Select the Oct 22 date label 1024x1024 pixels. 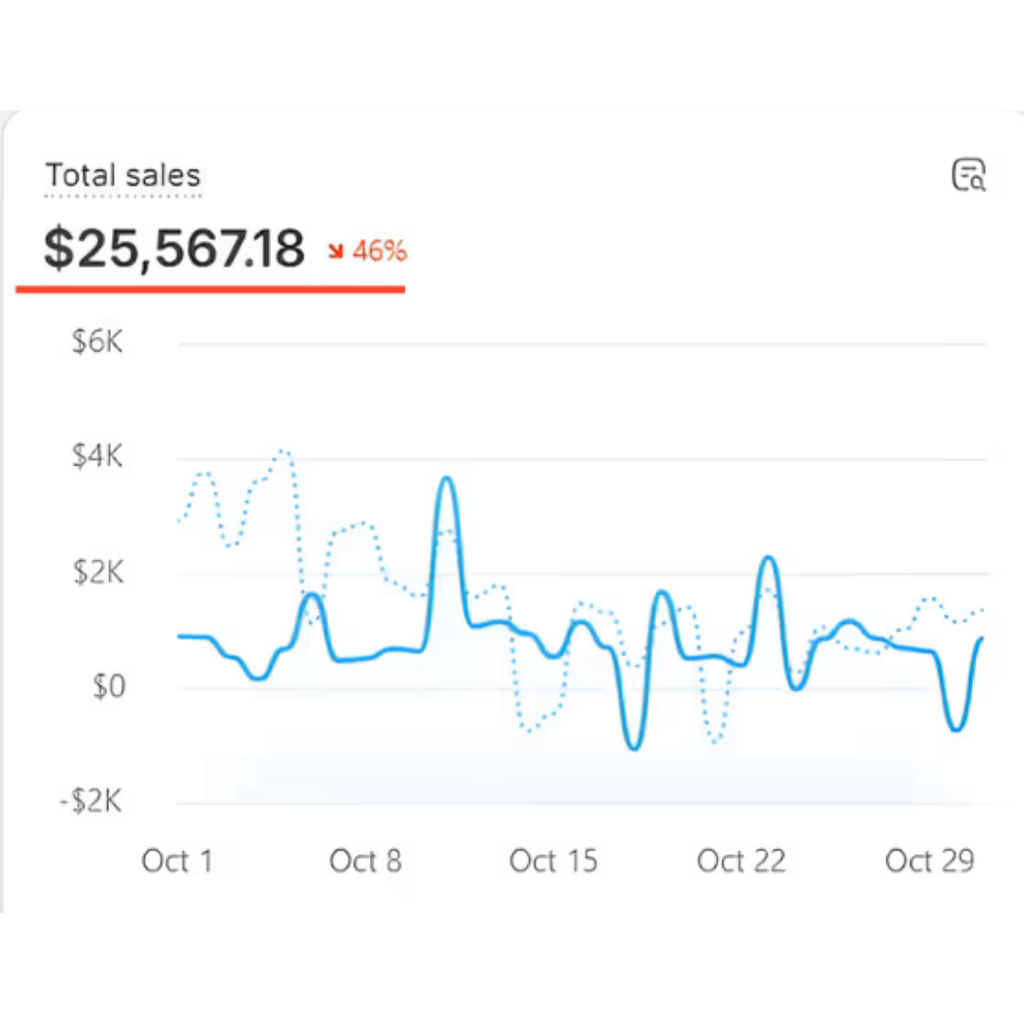point(741,861)
